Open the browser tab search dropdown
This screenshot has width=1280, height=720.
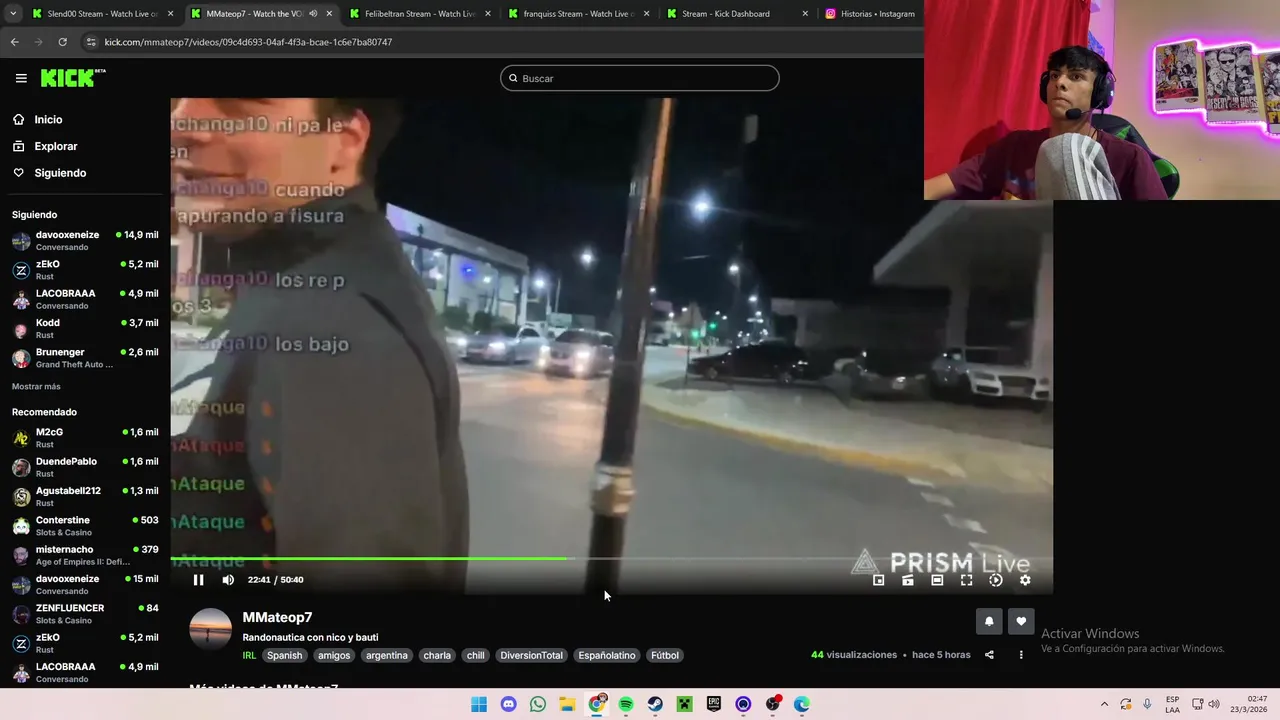[13, 14]
